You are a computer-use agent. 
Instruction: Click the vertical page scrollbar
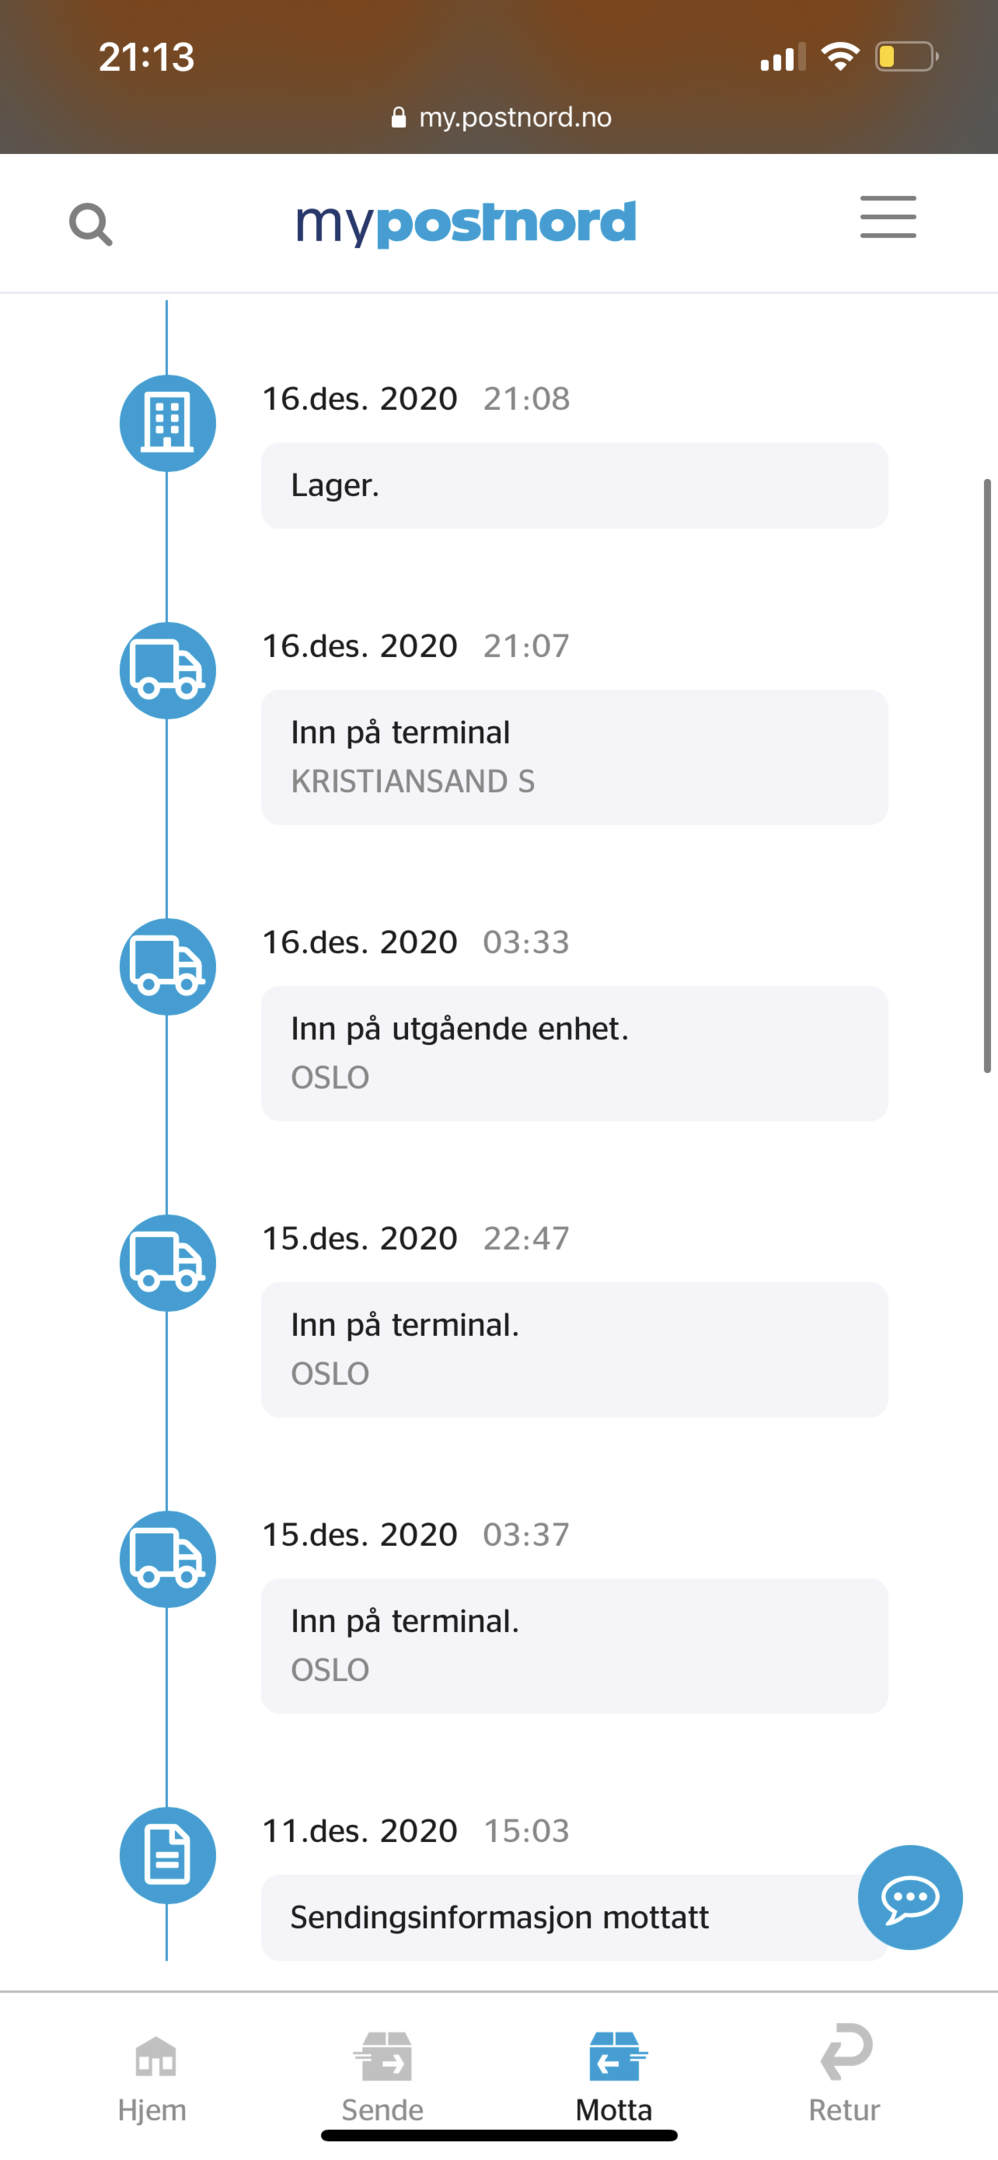coord(987,775)
